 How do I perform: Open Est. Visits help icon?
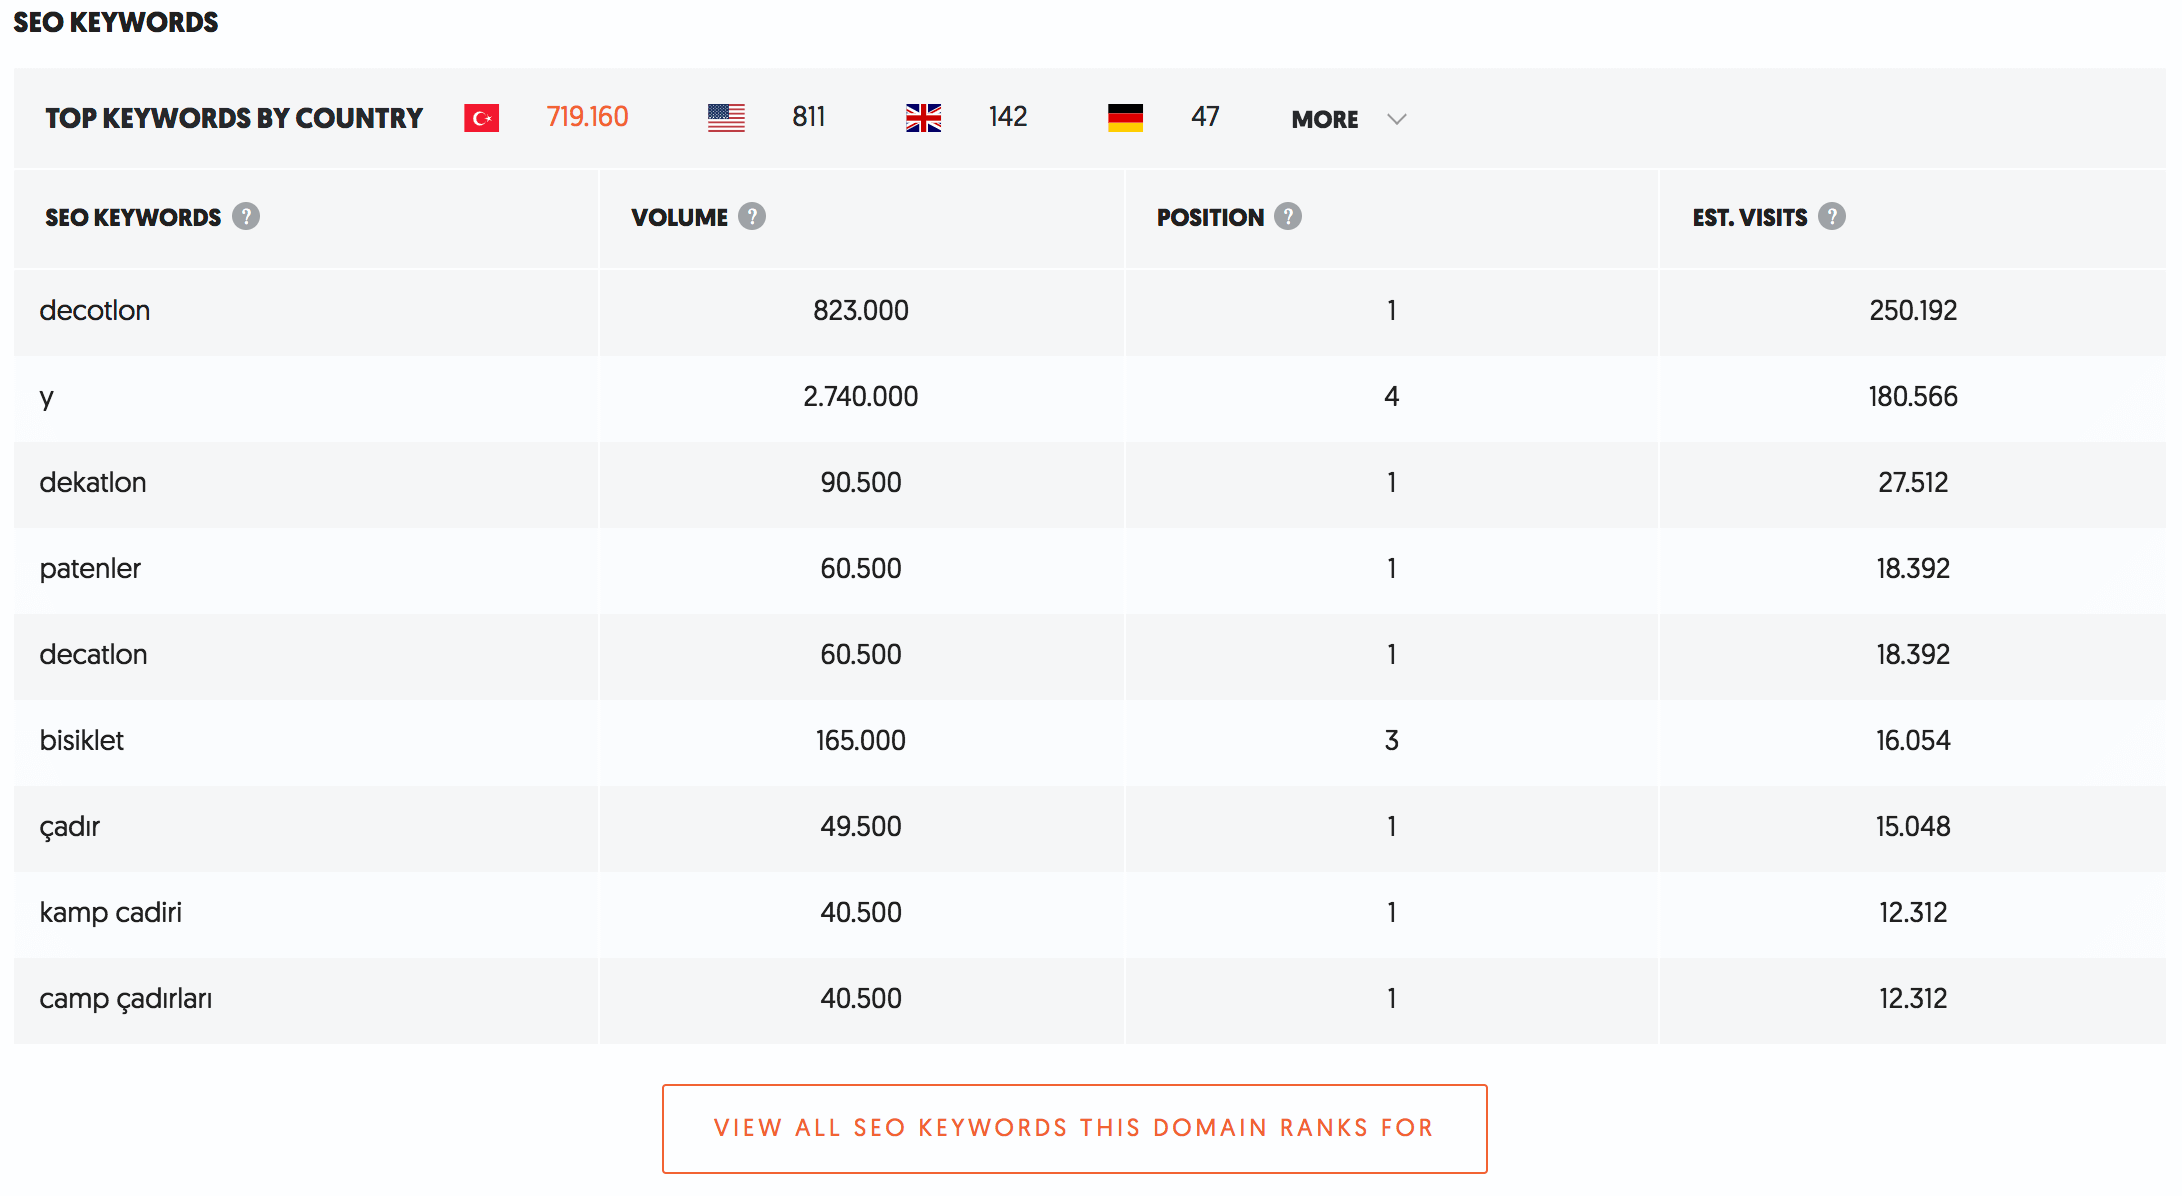(1832, 216)
